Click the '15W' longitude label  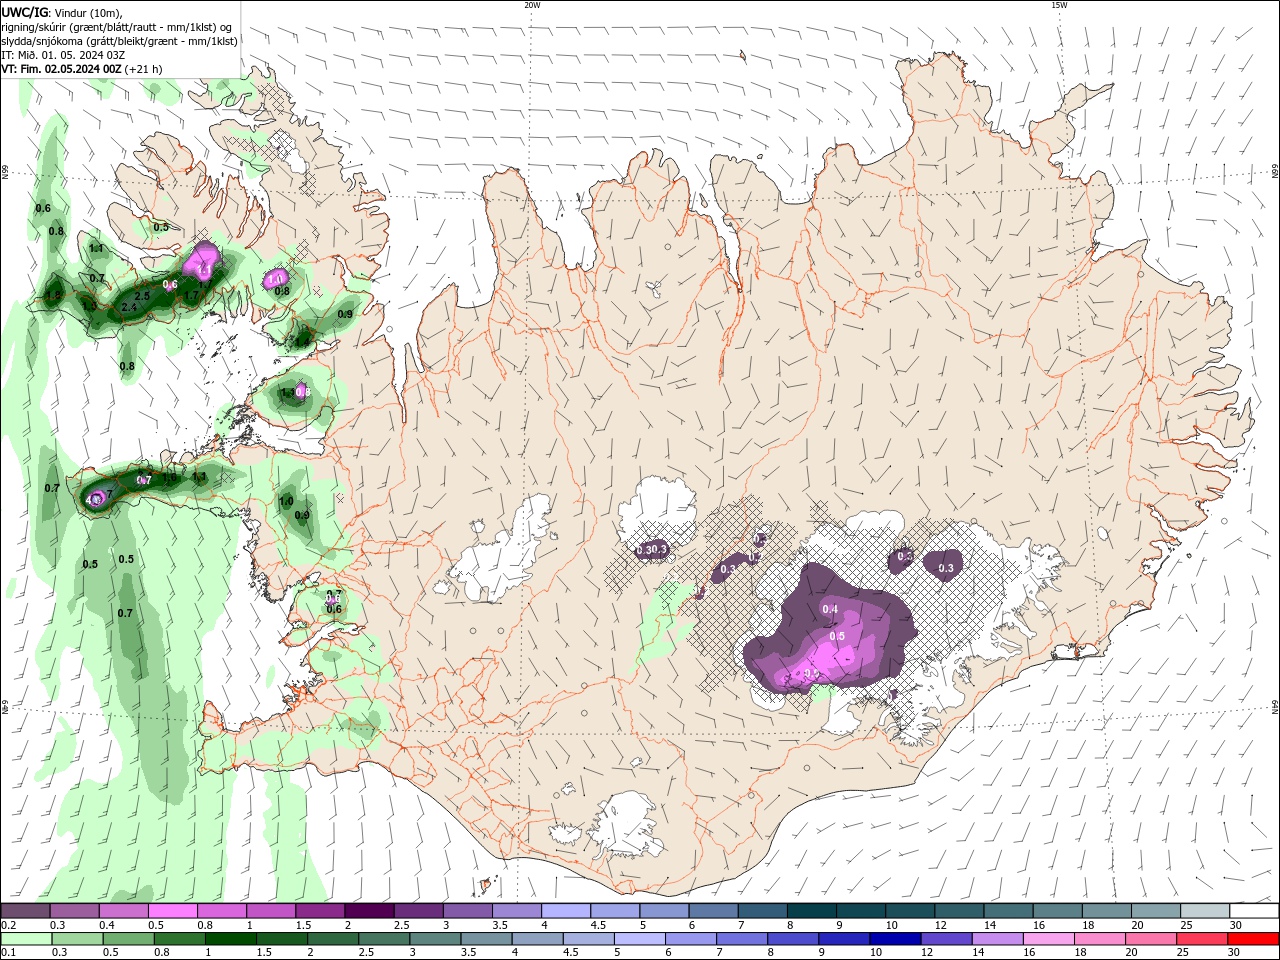[1058, 5]
